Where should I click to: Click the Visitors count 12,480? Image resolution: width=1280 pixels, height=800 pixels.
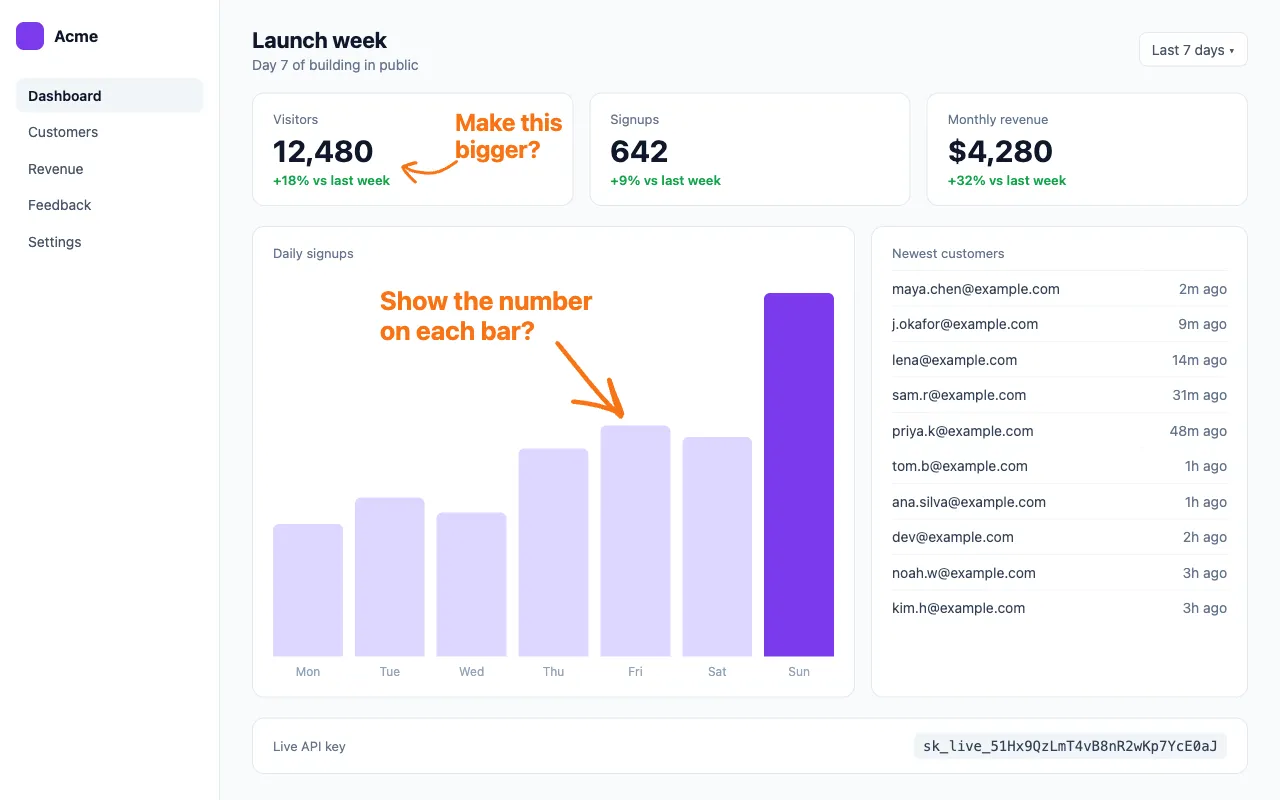tap(323, 151)
